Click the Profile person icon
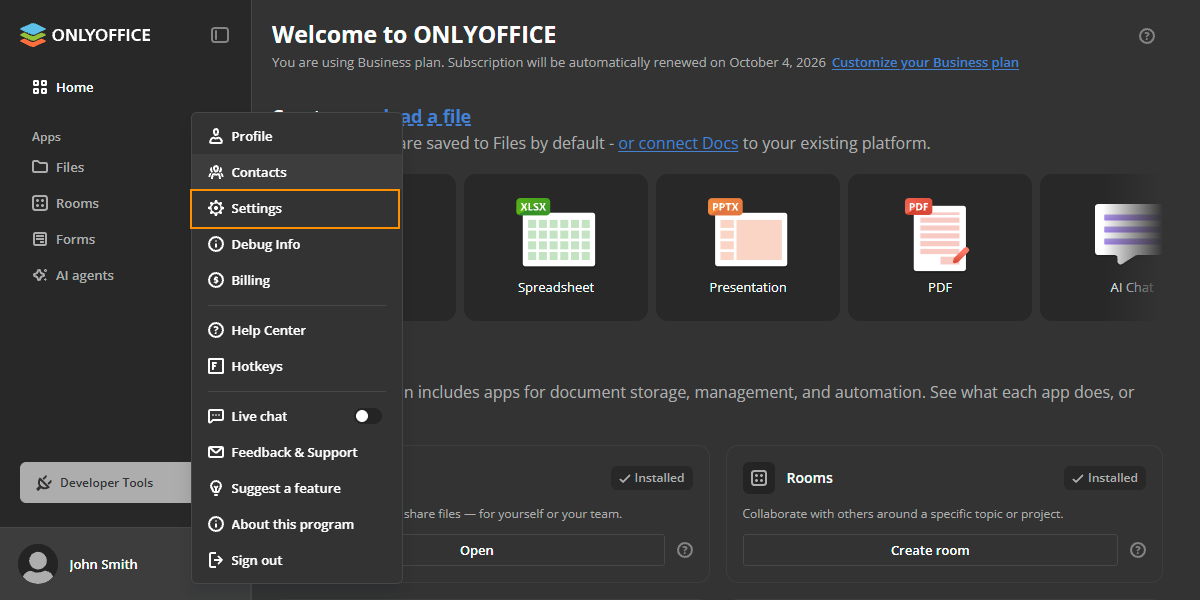Screen dimensions: 1200x600 click(x=215, y=136)
